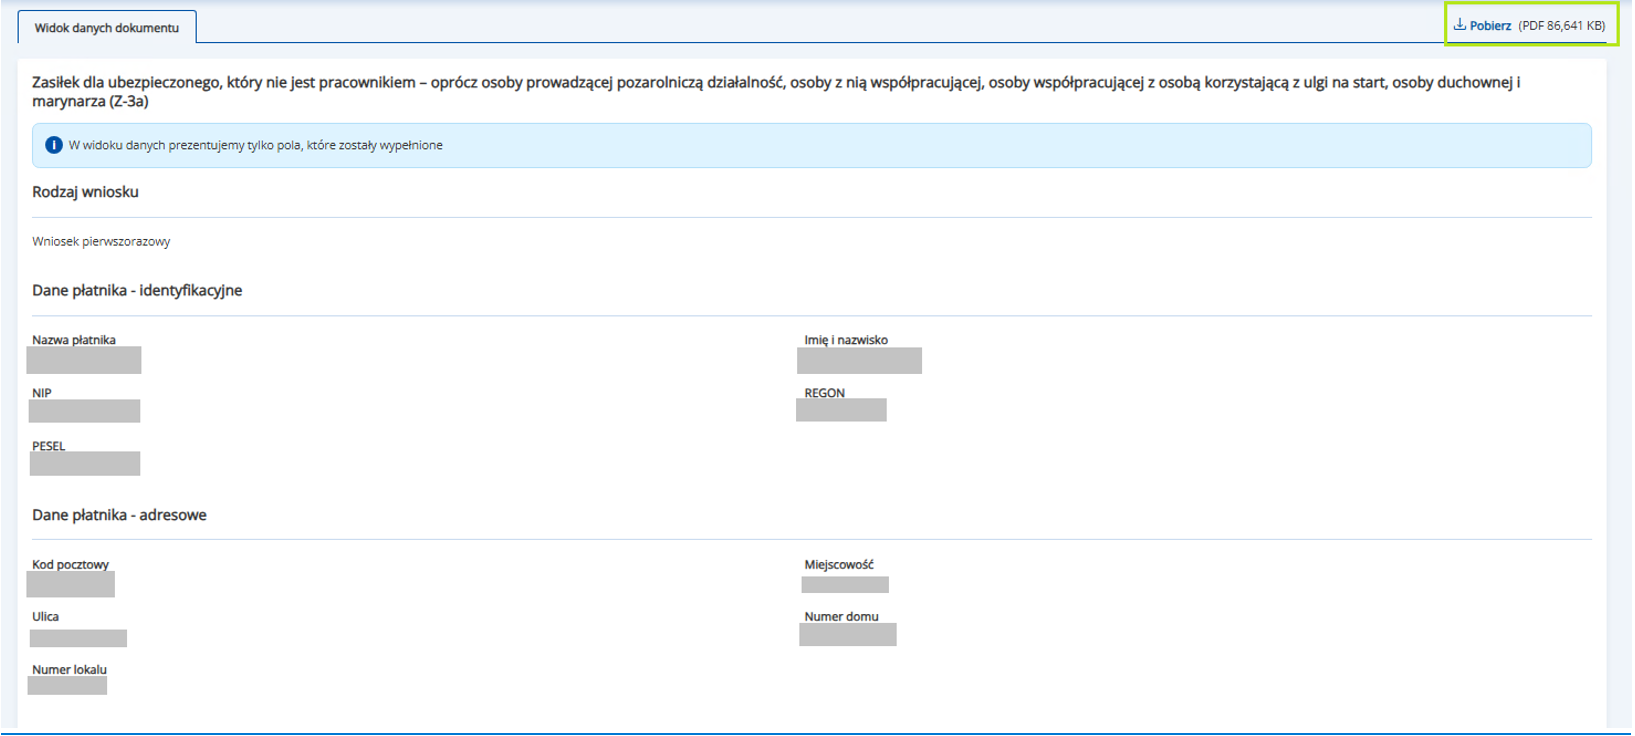Click the redacted PESEL value
1635x736 pixels.
(85, 464)
